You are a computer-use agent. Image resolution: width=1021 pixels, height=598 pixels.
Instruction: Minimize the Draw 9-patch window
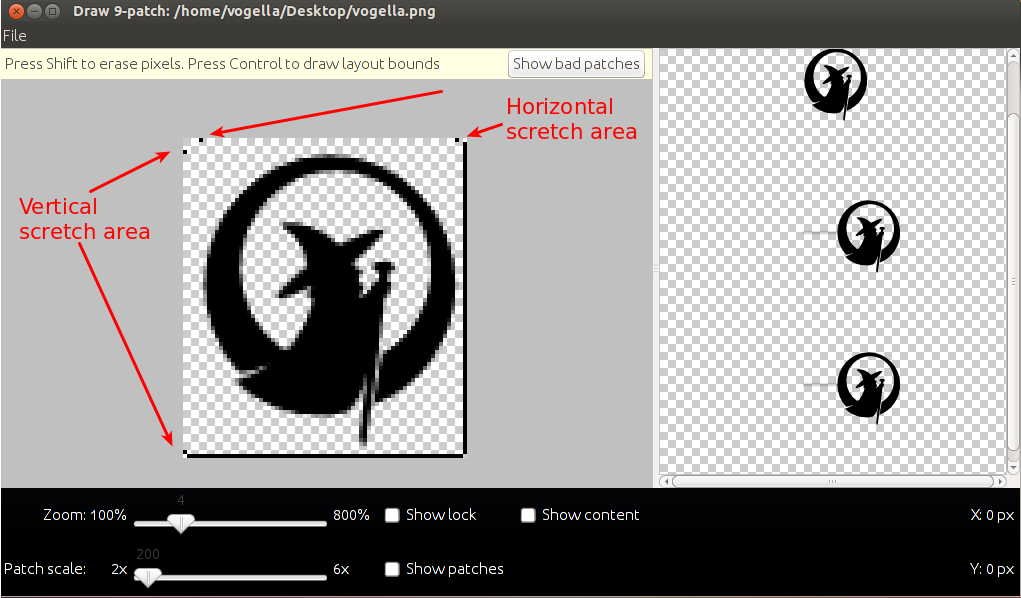[x=33, y=11]
